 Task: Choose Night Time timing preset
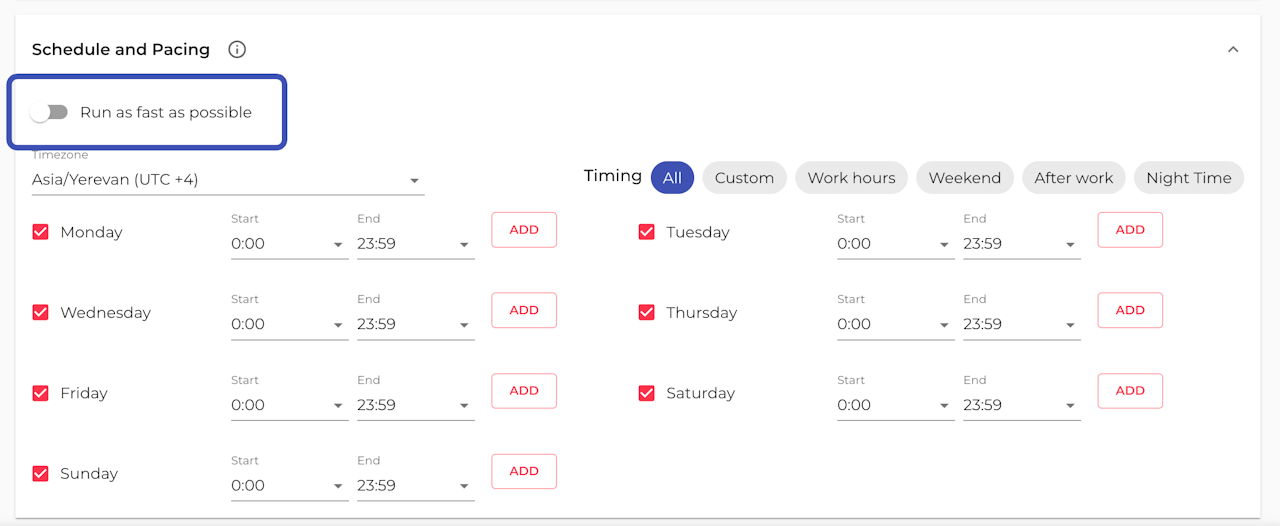(x=1188, y=178)
